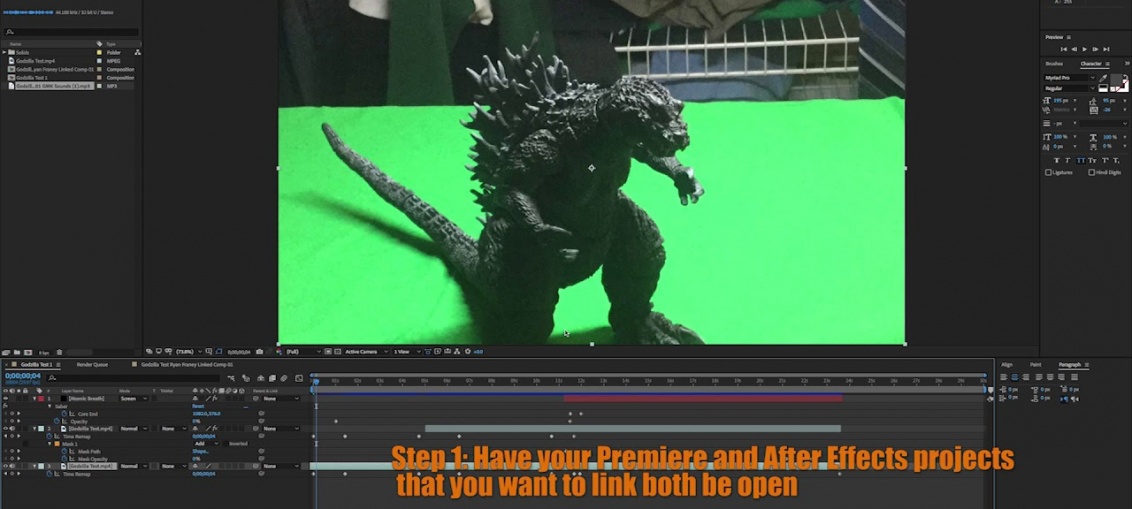Click the Reset link for the Saber effect
The image size is (1132, 509).
pyautogui.click(x=198, y=406)
